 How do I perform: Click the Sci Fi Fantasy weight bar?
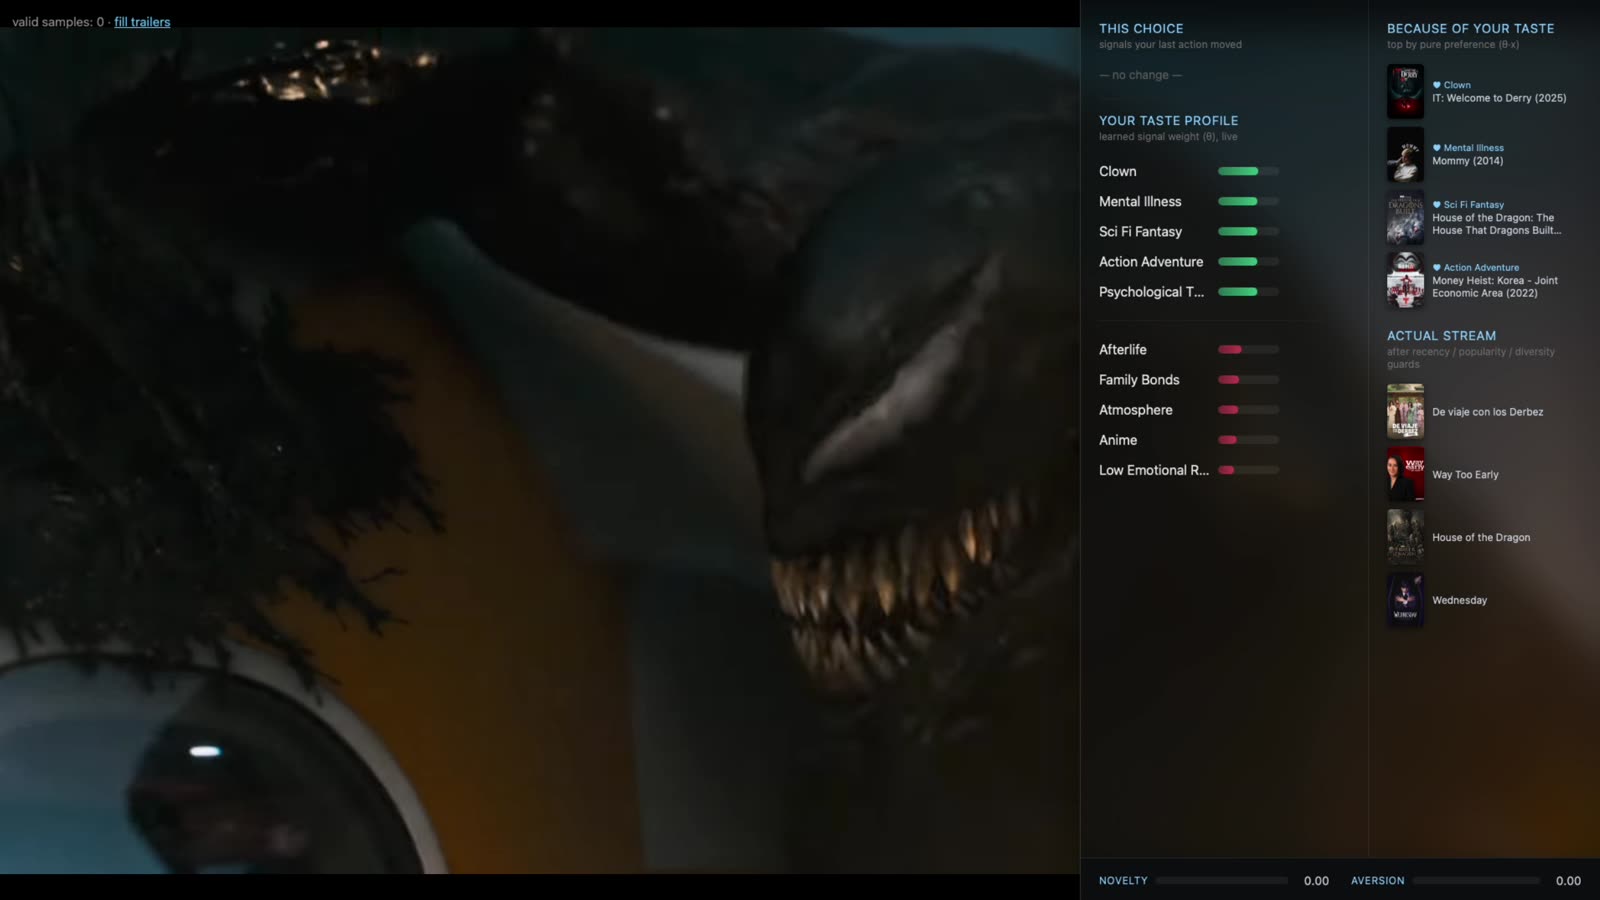coord(1248,232)
